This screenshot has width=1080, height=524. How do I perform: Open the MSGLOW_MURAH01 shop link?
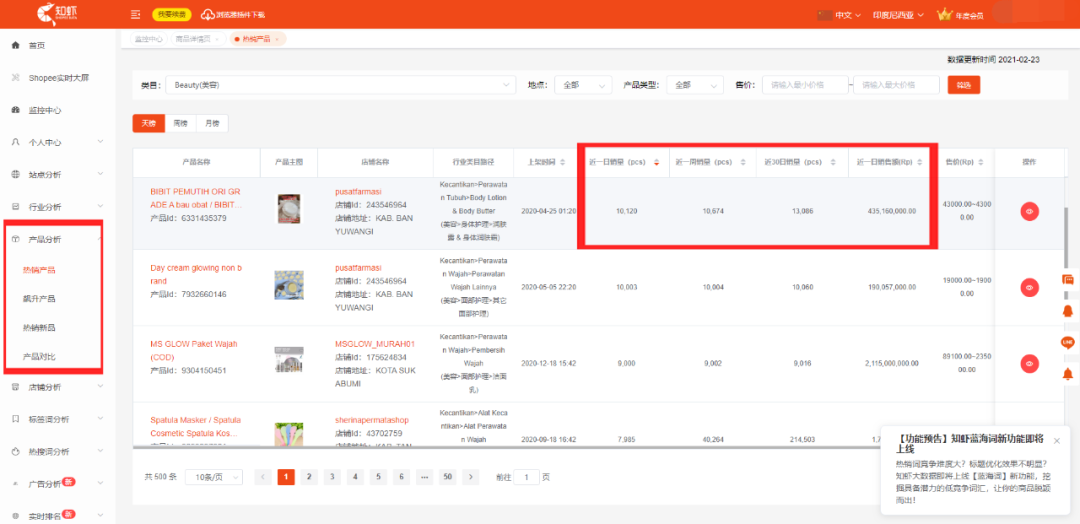(375, 344)
